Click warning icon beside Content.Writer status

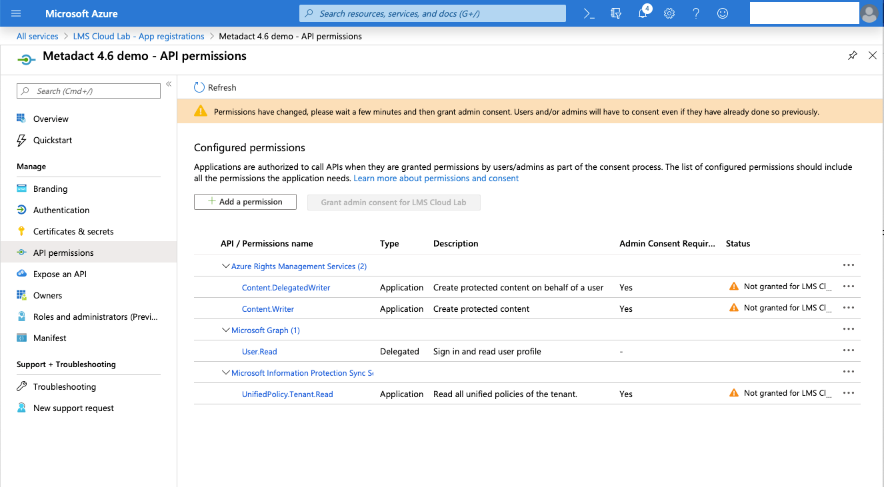[x=733, y=308]
